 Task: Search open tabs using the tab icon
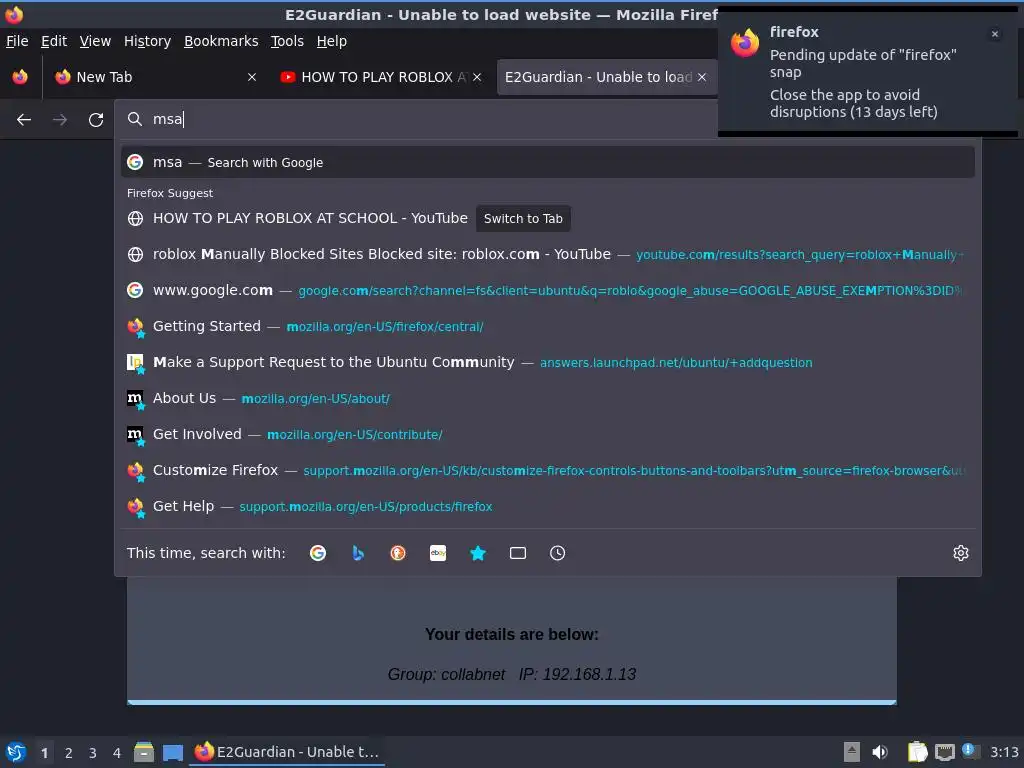coord(518,553)
